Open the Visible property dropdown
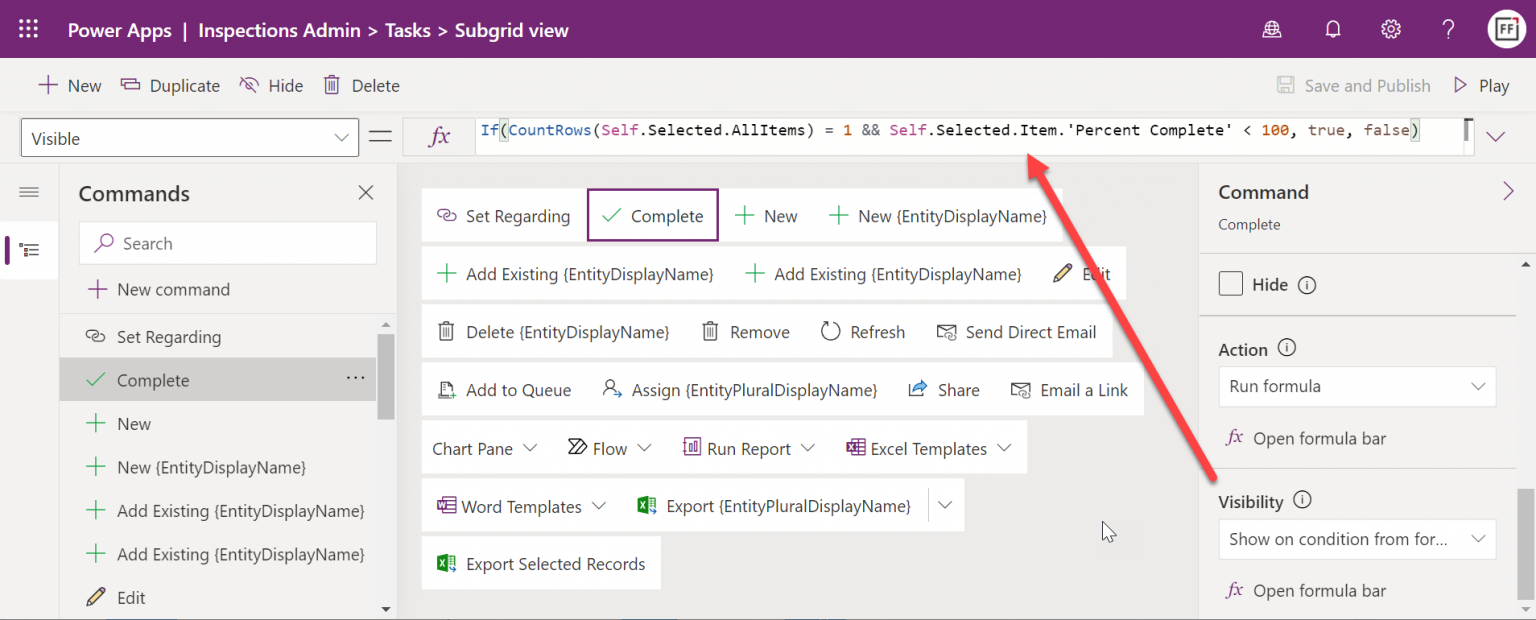Viewport: 1536px width, 620px height. tap(190, 138)
